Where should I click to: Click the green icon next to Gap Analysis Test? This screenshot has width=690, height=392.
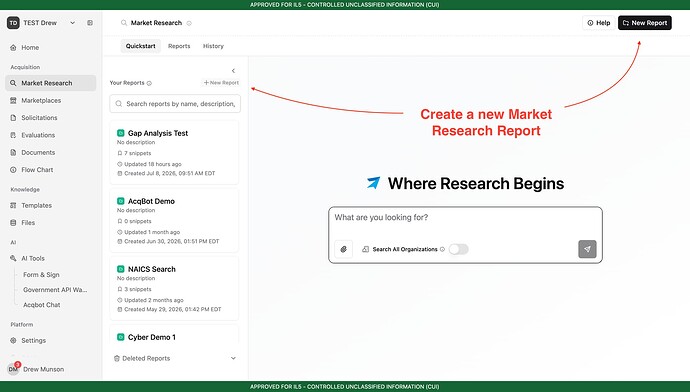121,133
